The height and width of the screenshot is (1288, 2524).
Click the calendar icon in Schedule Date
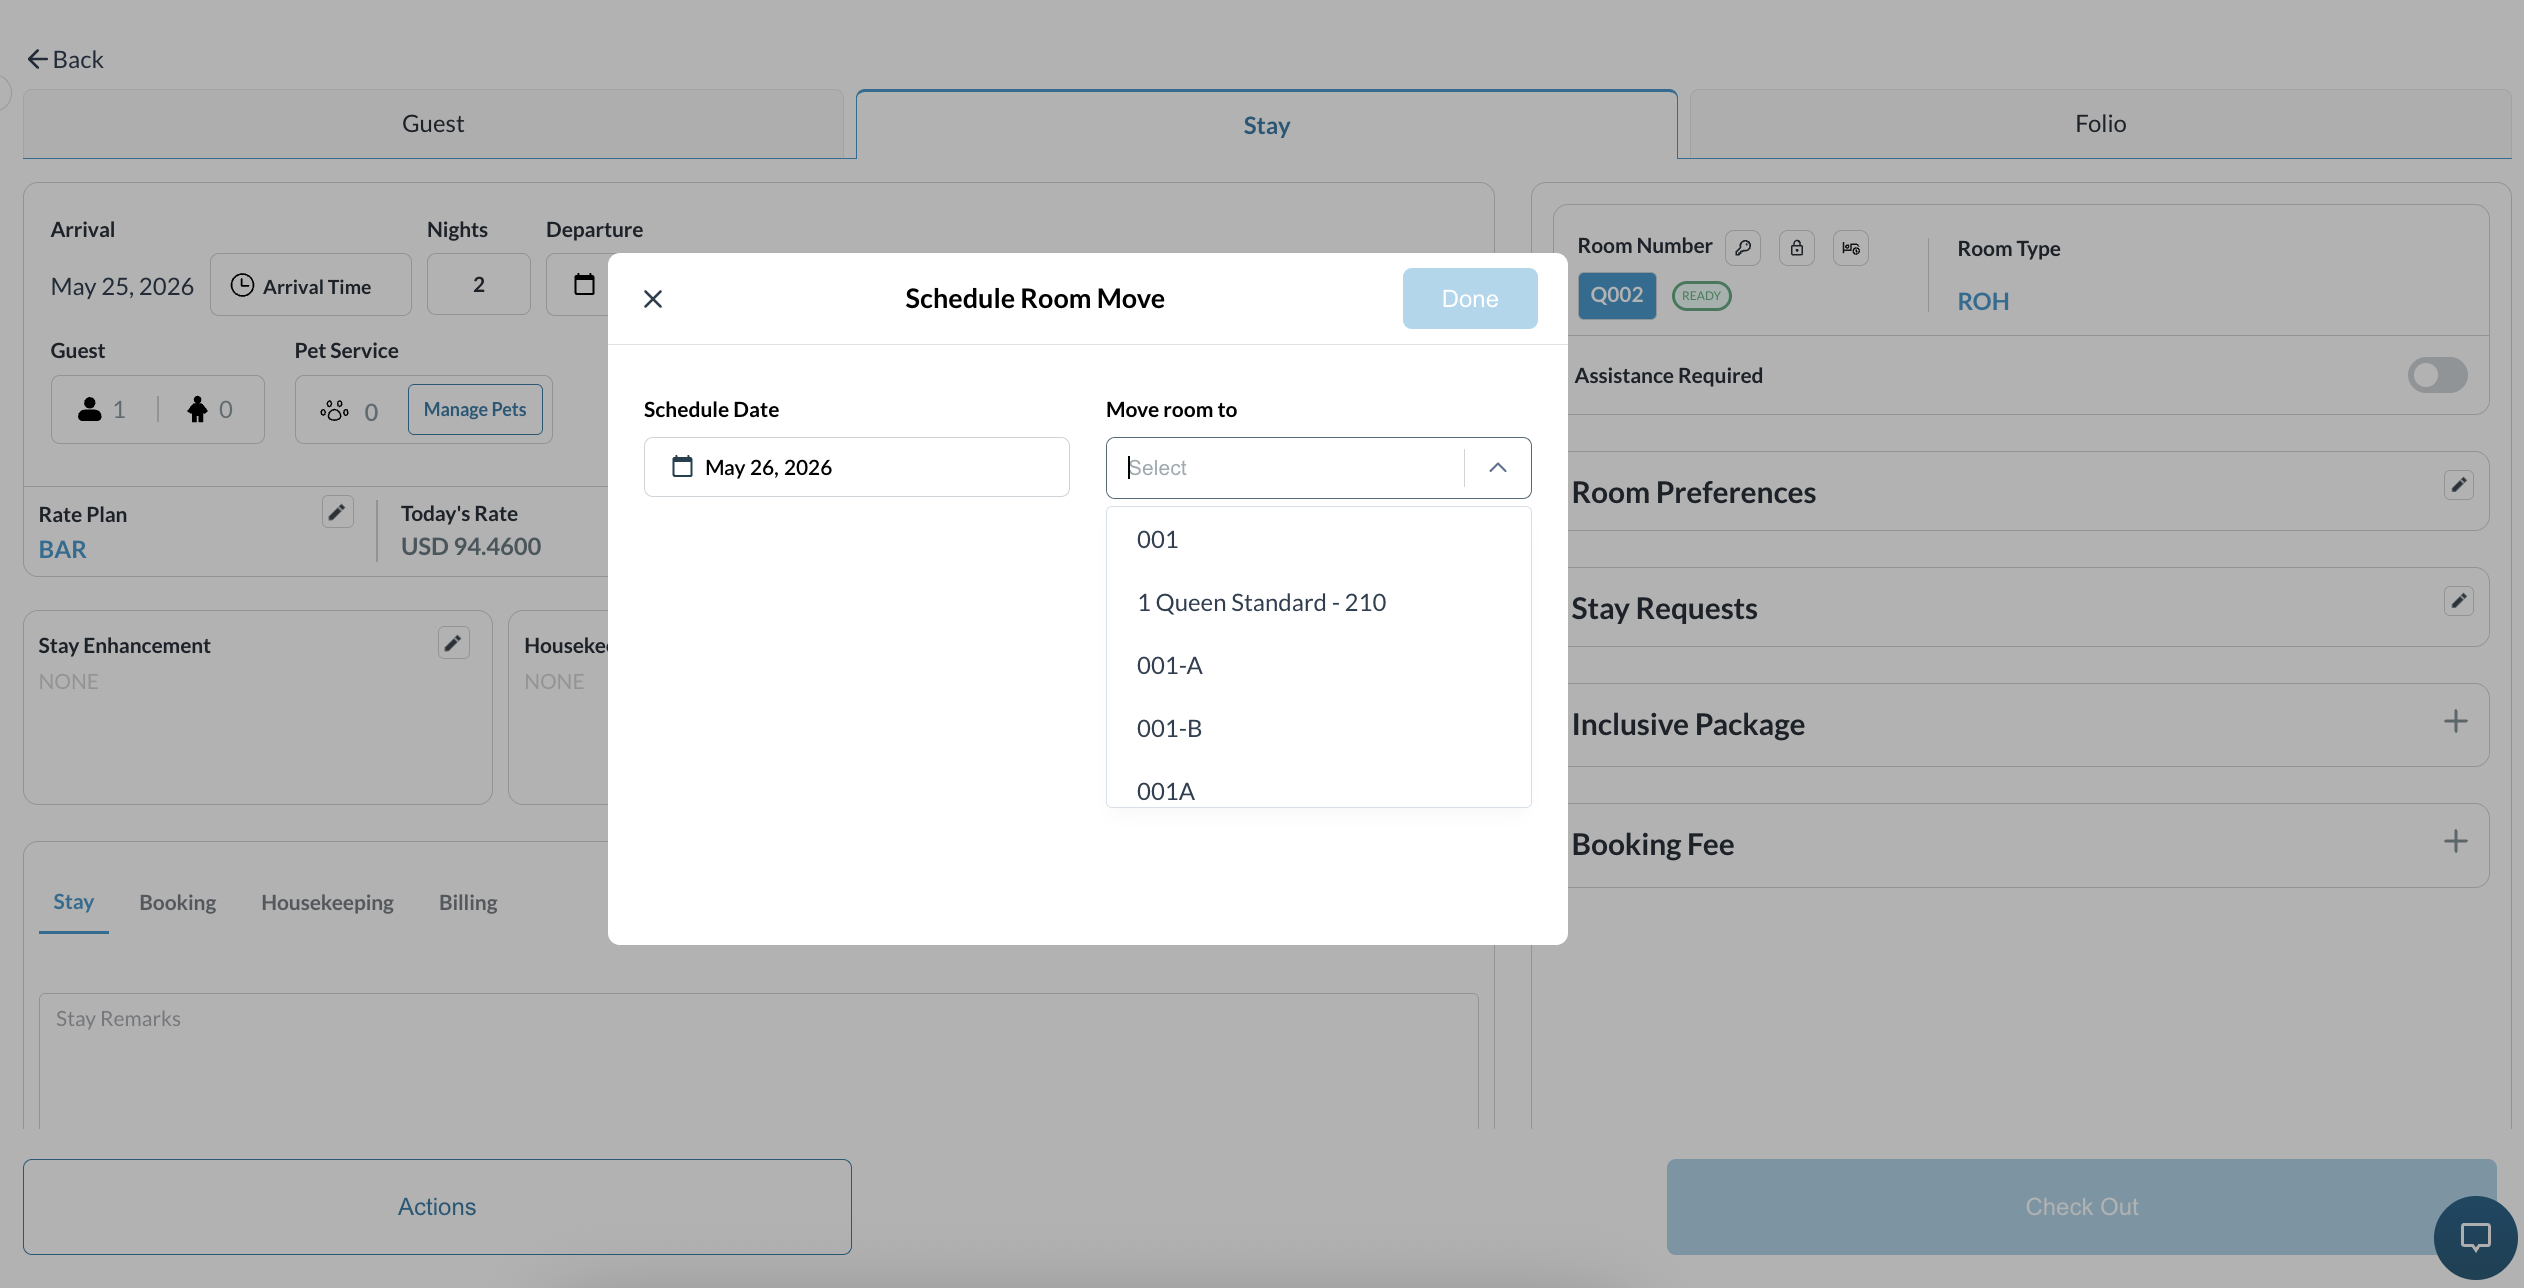[682, 467]
